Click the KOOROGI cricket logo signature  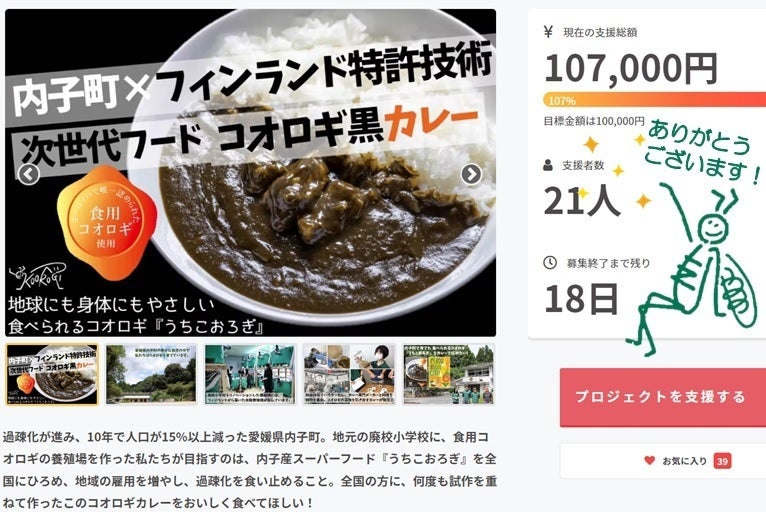pos(36,277)
